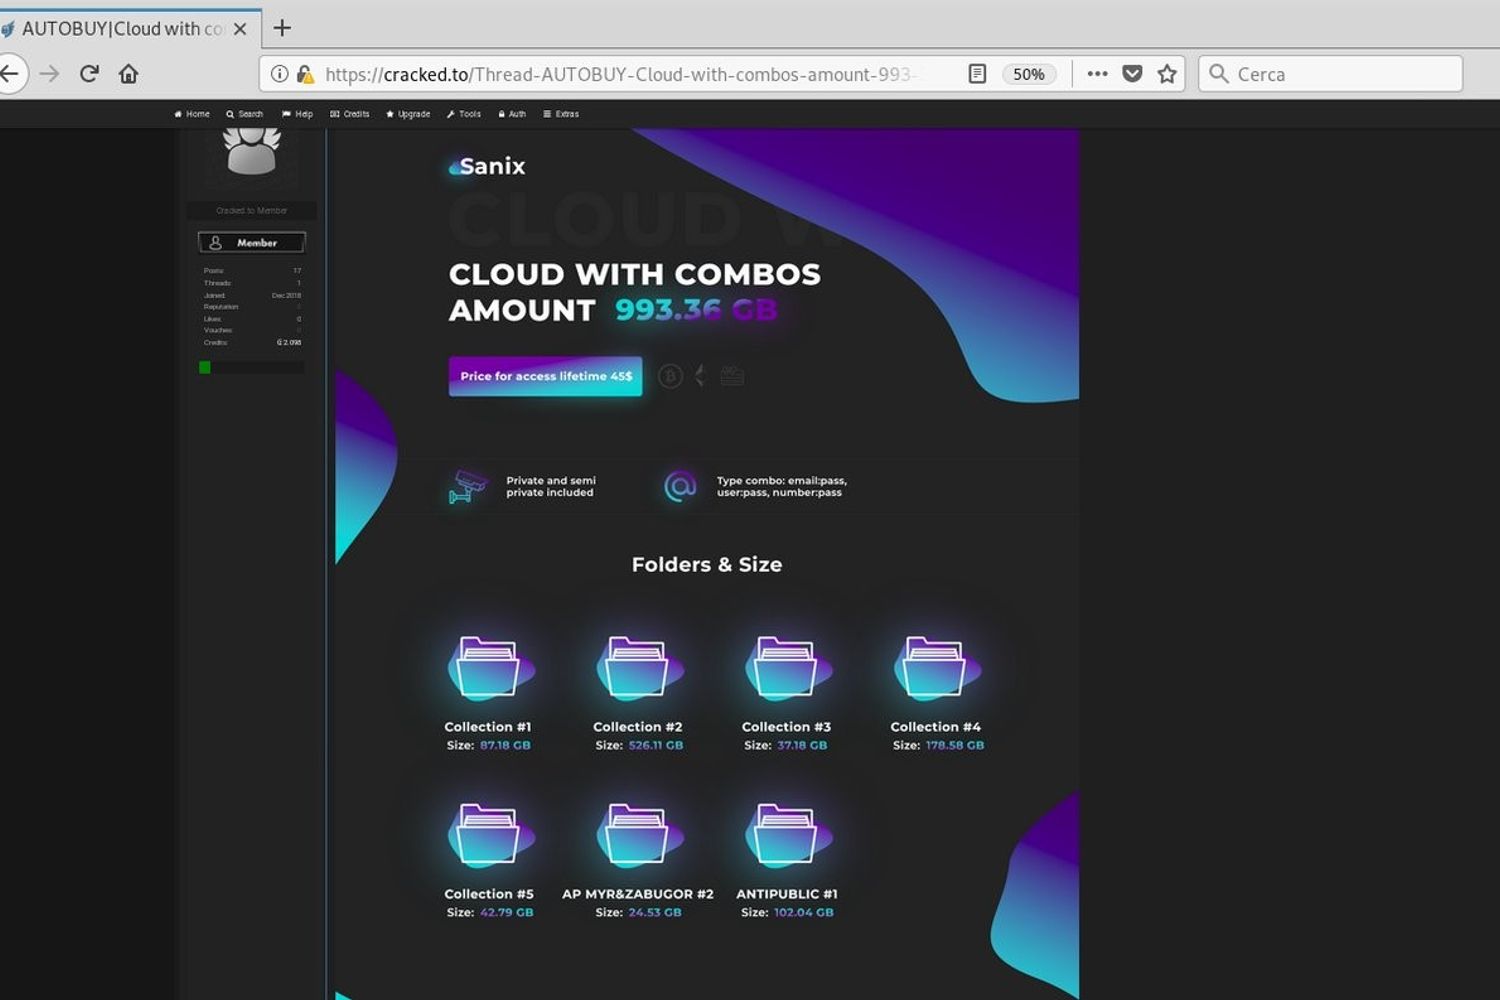Image resolution: width=1500 pixels, height=1000 pixels.
Task: Click the ANTIPUBLIC #1 folder icon
Action: coord(786,835)
